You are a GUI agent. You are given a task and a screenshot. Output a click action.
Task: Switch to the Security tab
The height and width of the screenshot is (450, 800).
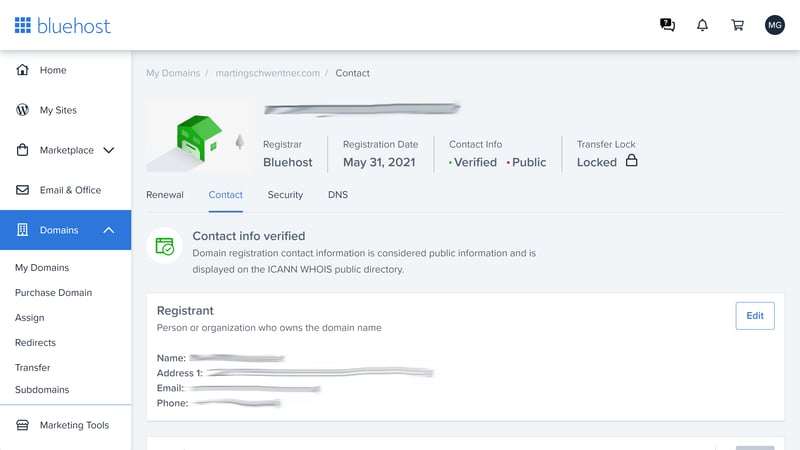point(285,195)
